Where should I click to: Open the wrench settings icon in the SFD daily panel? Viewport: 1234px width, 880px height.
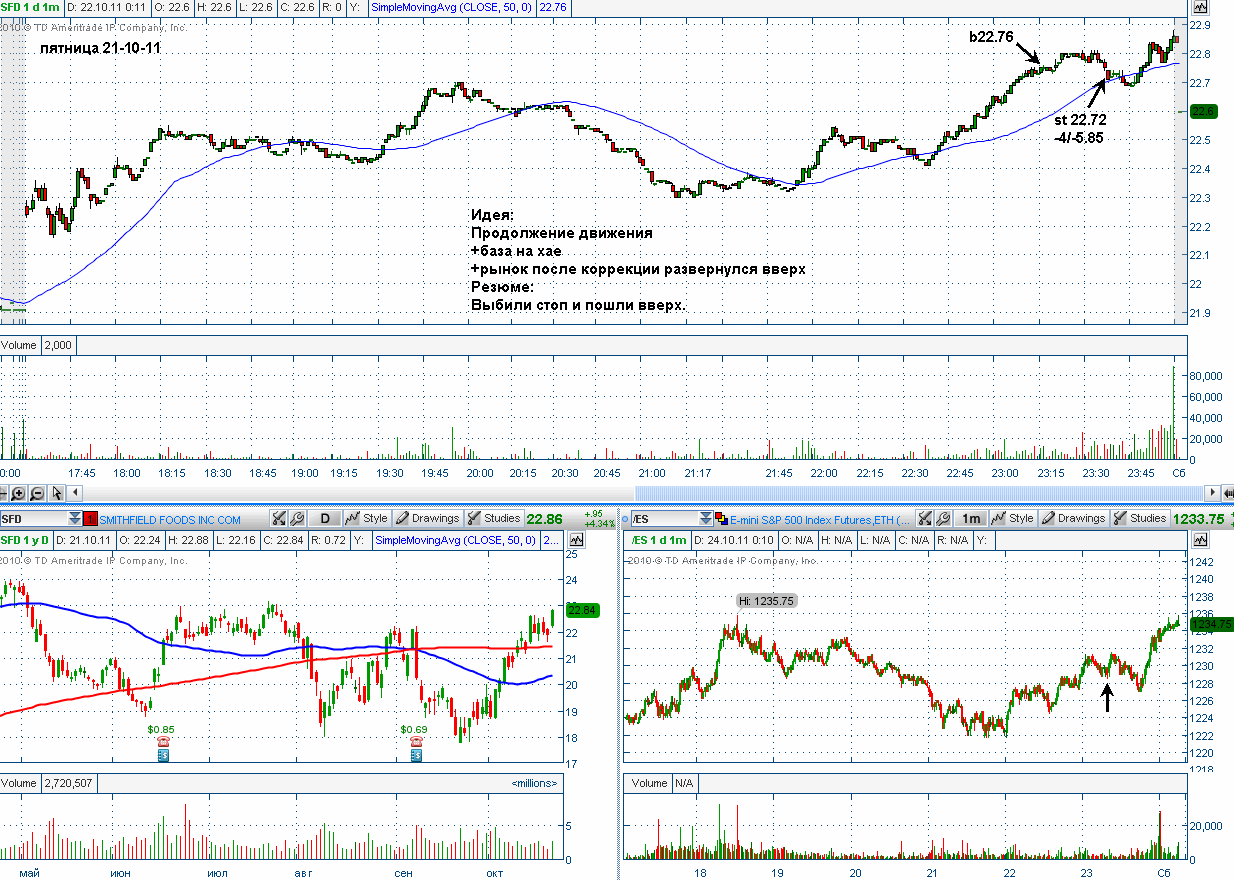pyautogui.click(x=297, y=518)
